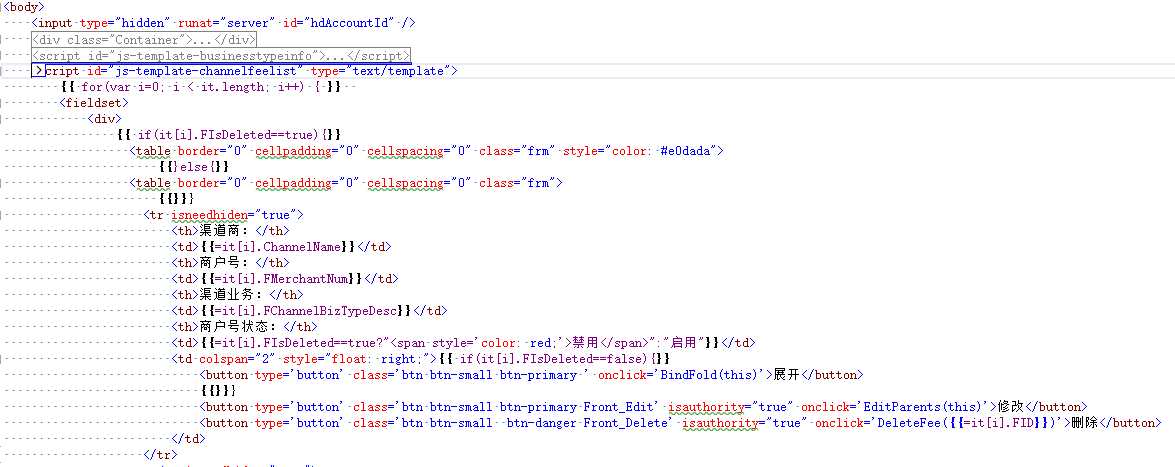Expand the collapsed div class="Container" region
Image resolution: width=1175 pixels, height=467 pixels.
coord(144,40)
